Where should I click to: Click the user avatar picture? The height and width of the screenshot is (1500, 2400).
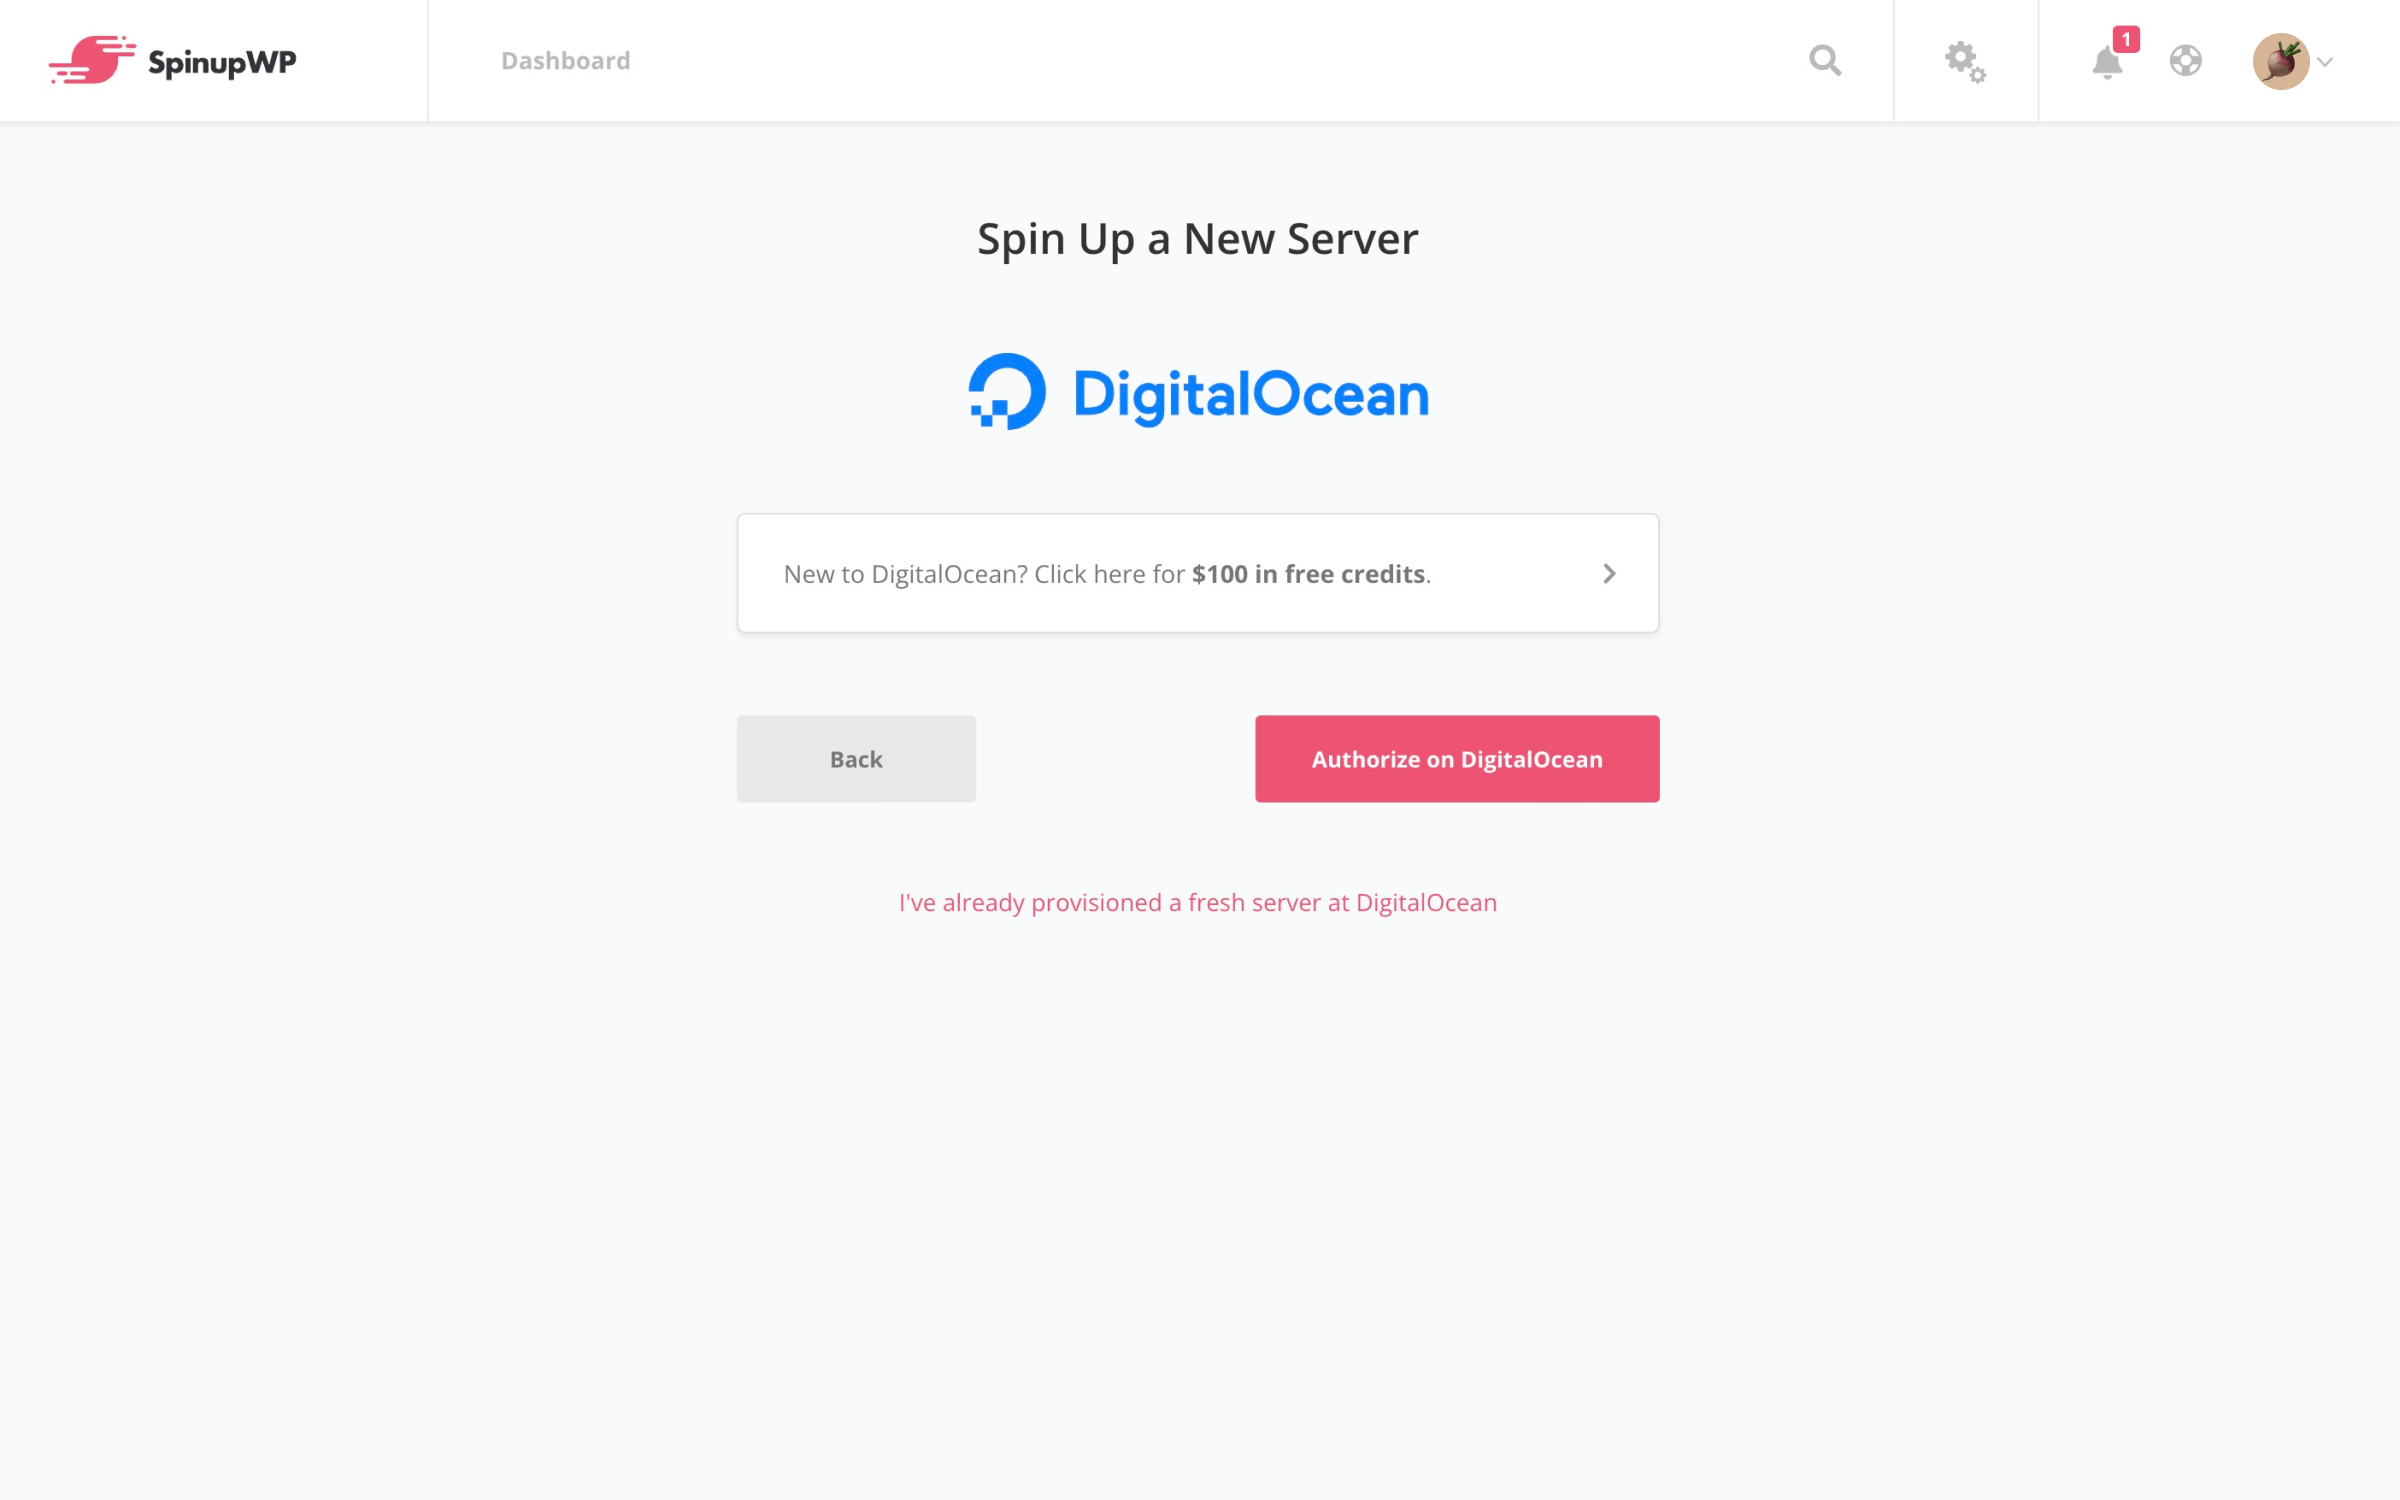point(2280,61)
